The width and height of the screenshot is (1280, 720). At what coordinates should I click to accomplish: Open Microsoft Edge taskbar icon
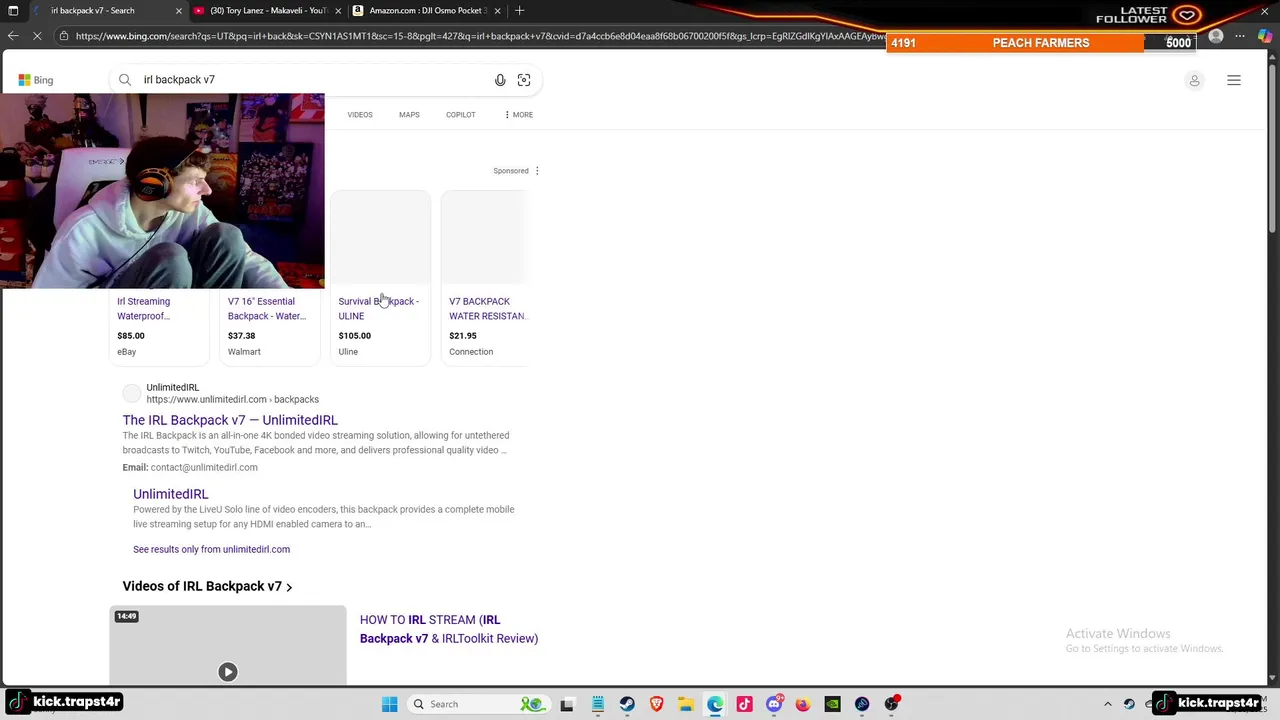tap(715, 704)
